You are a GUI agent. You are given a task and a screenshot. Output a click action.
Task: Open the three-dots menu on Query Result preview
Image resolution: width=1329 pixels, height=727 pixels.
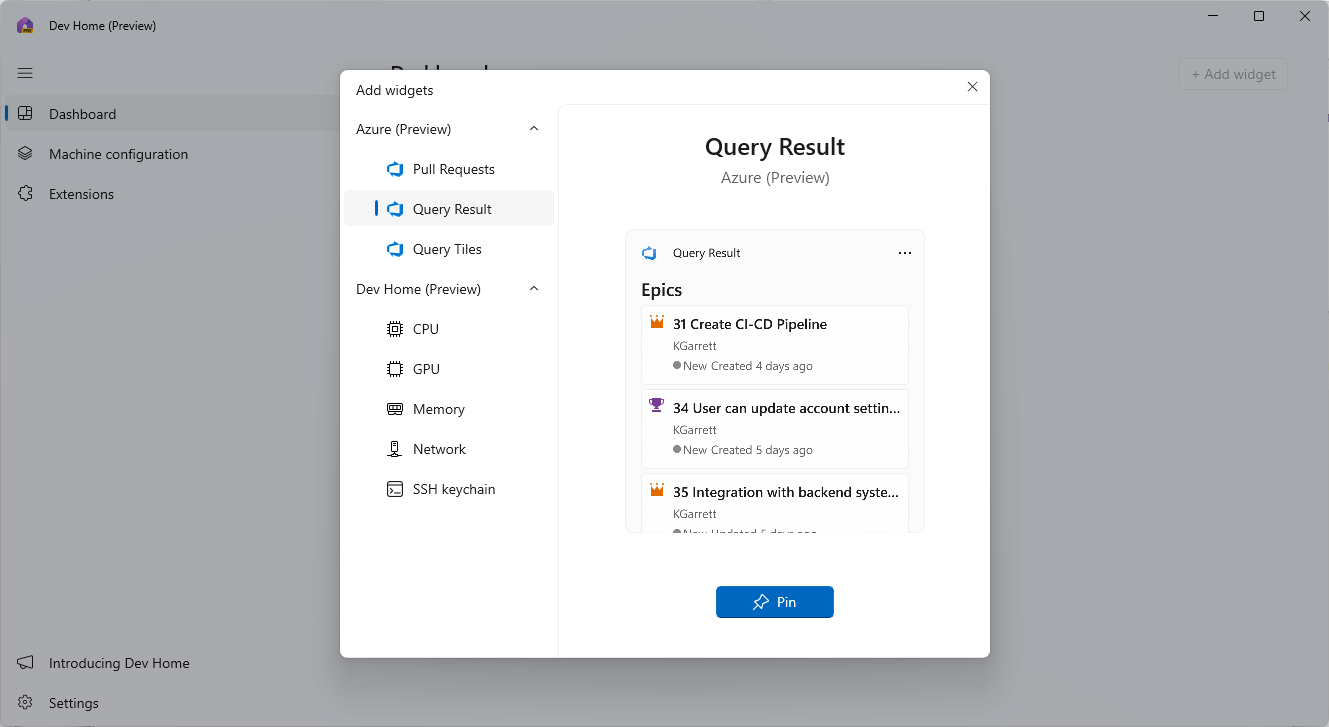(x=905, y=253)
